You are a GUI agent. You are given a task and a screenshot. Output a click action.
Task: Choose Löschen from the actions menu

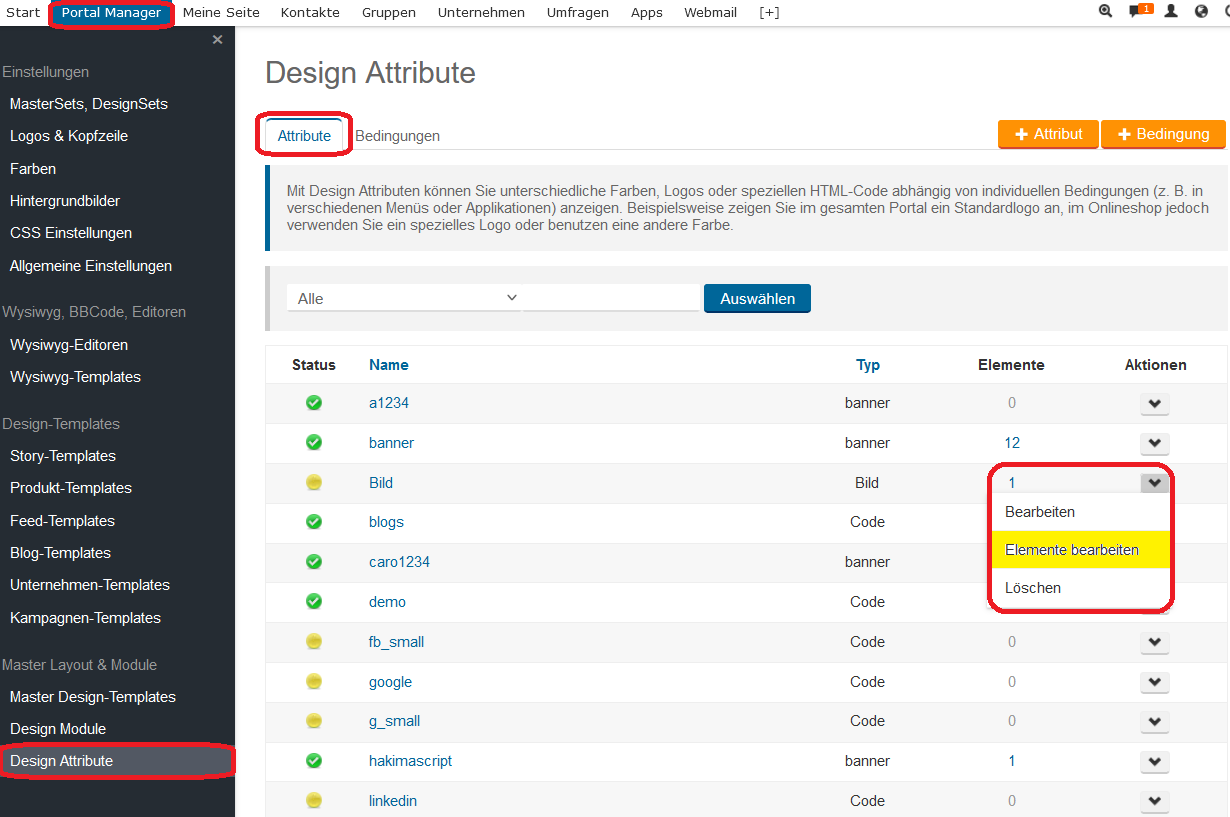pos(1080,588)
